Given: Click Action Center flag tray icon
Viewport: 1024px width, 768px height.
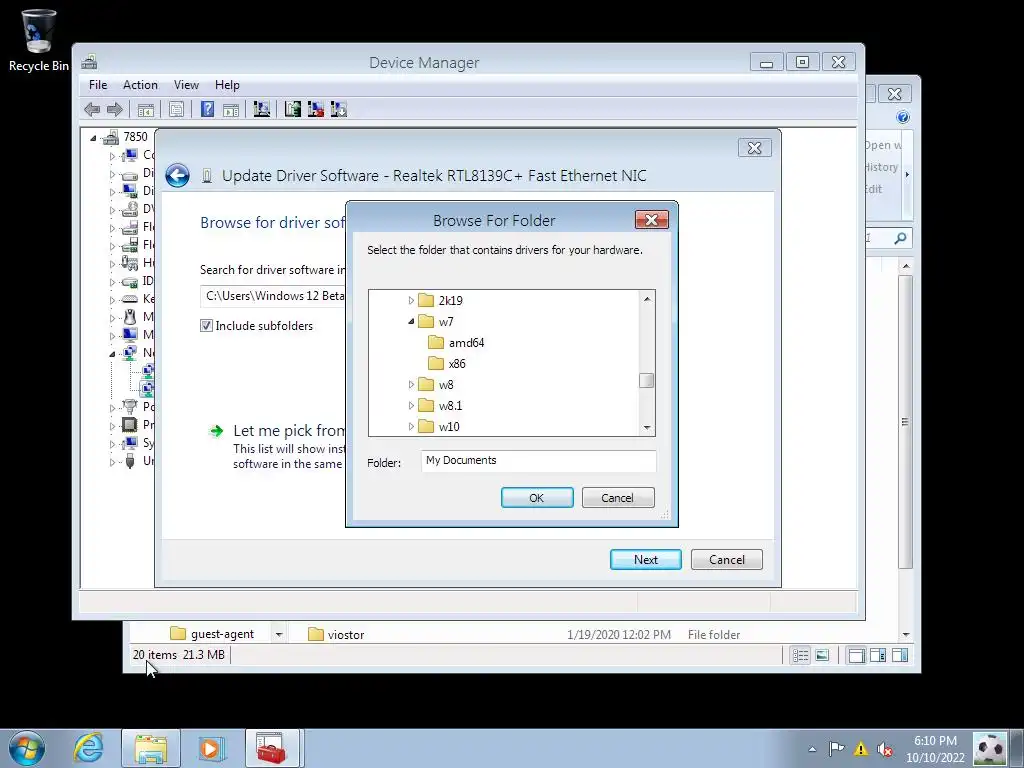Looking at the screenshot, I should 836,748.
